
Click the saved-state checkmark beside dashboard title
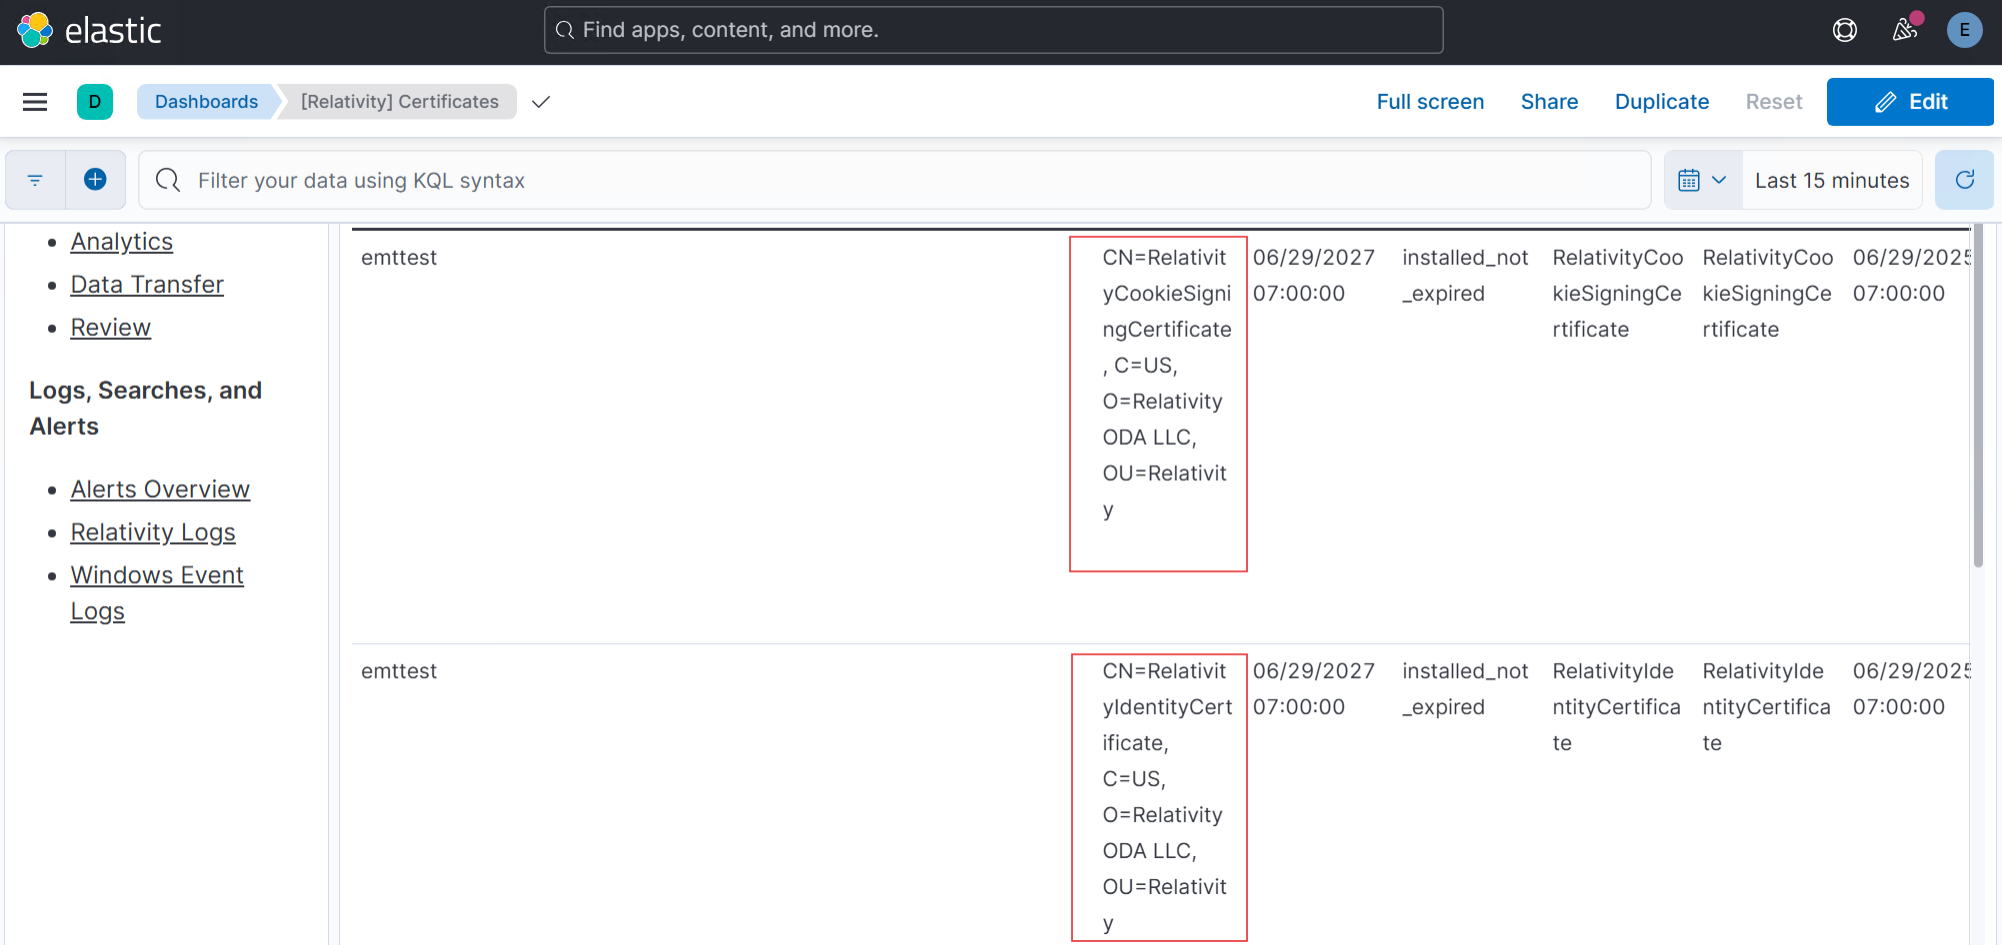(x=541, y=102)
